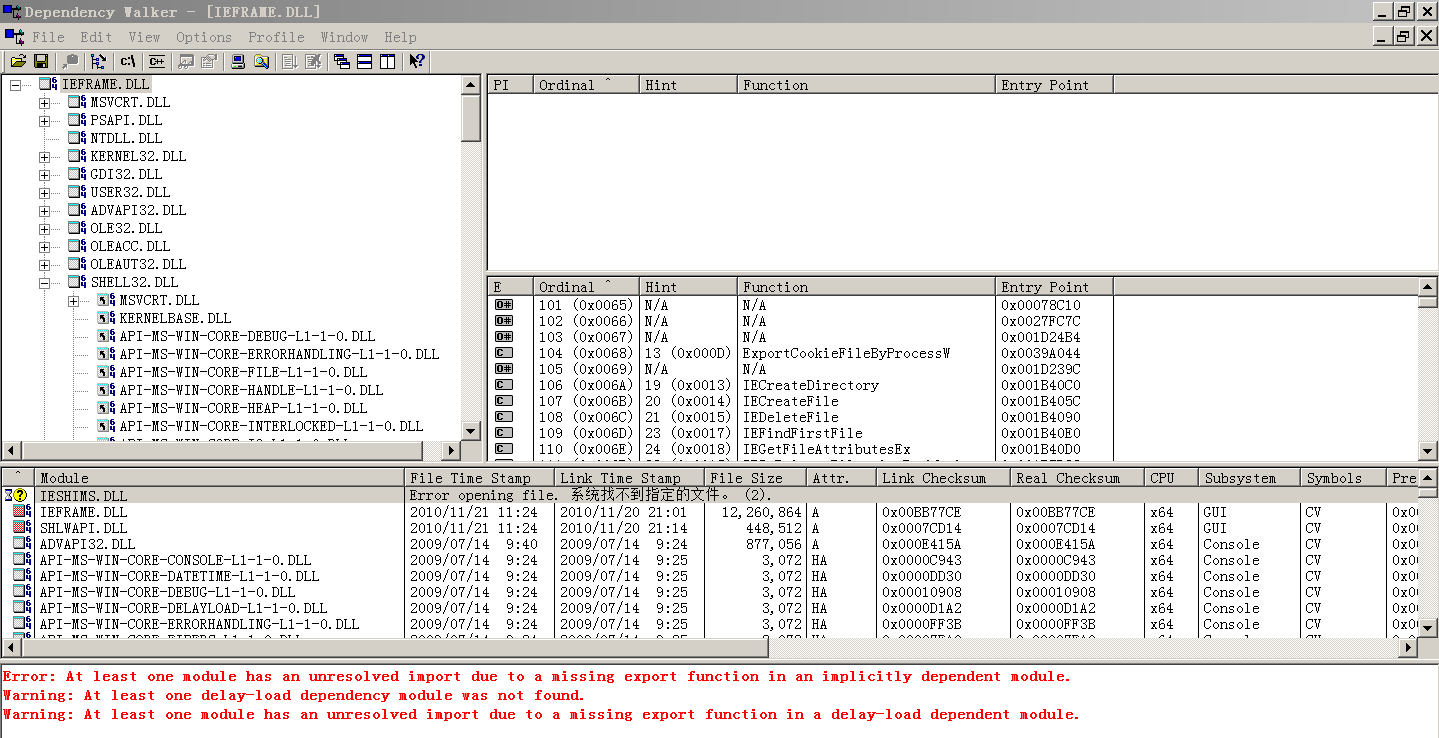Toggle the Full Paths c:\ toolbar icon

click(127, 61)
